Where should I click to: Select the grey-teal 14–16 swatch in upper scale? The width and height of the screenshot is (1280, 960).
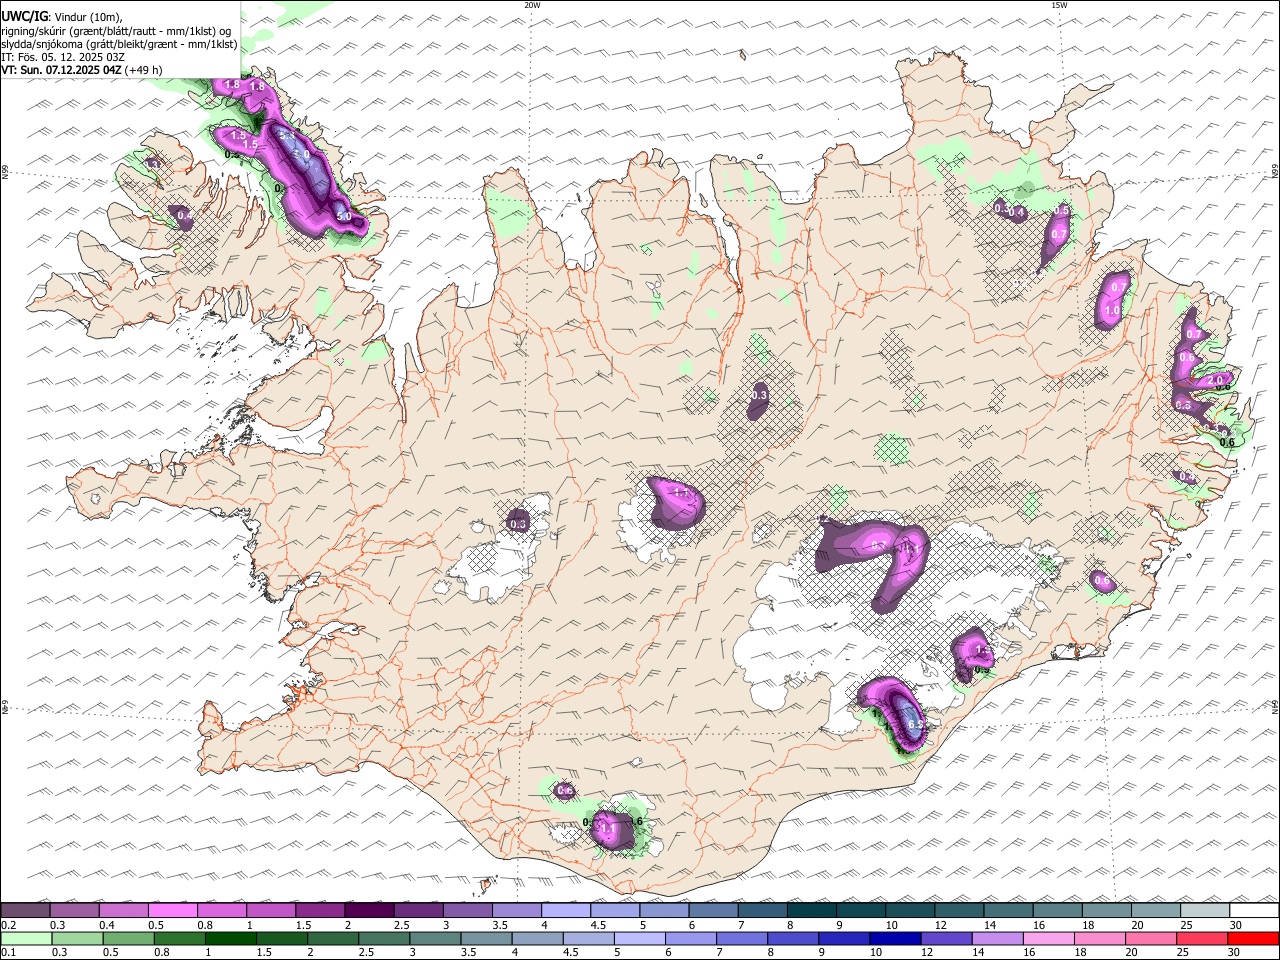pyautogui.click(x=1007, y=911)
